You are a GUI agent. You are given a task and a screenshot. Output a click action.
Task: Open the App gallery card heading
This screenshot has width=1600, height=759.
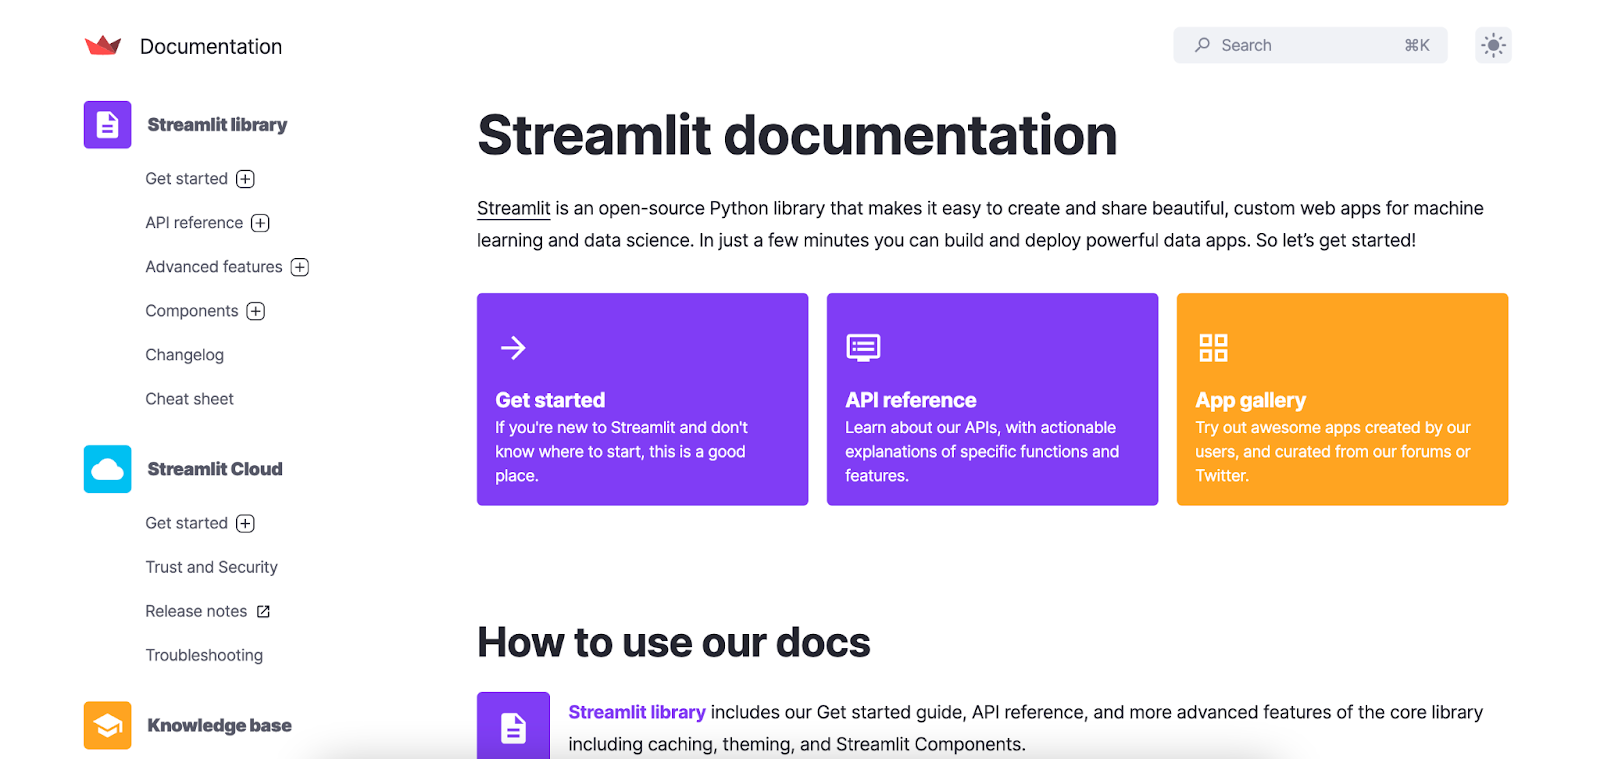pyautogui.click(x=1251, y=400)
